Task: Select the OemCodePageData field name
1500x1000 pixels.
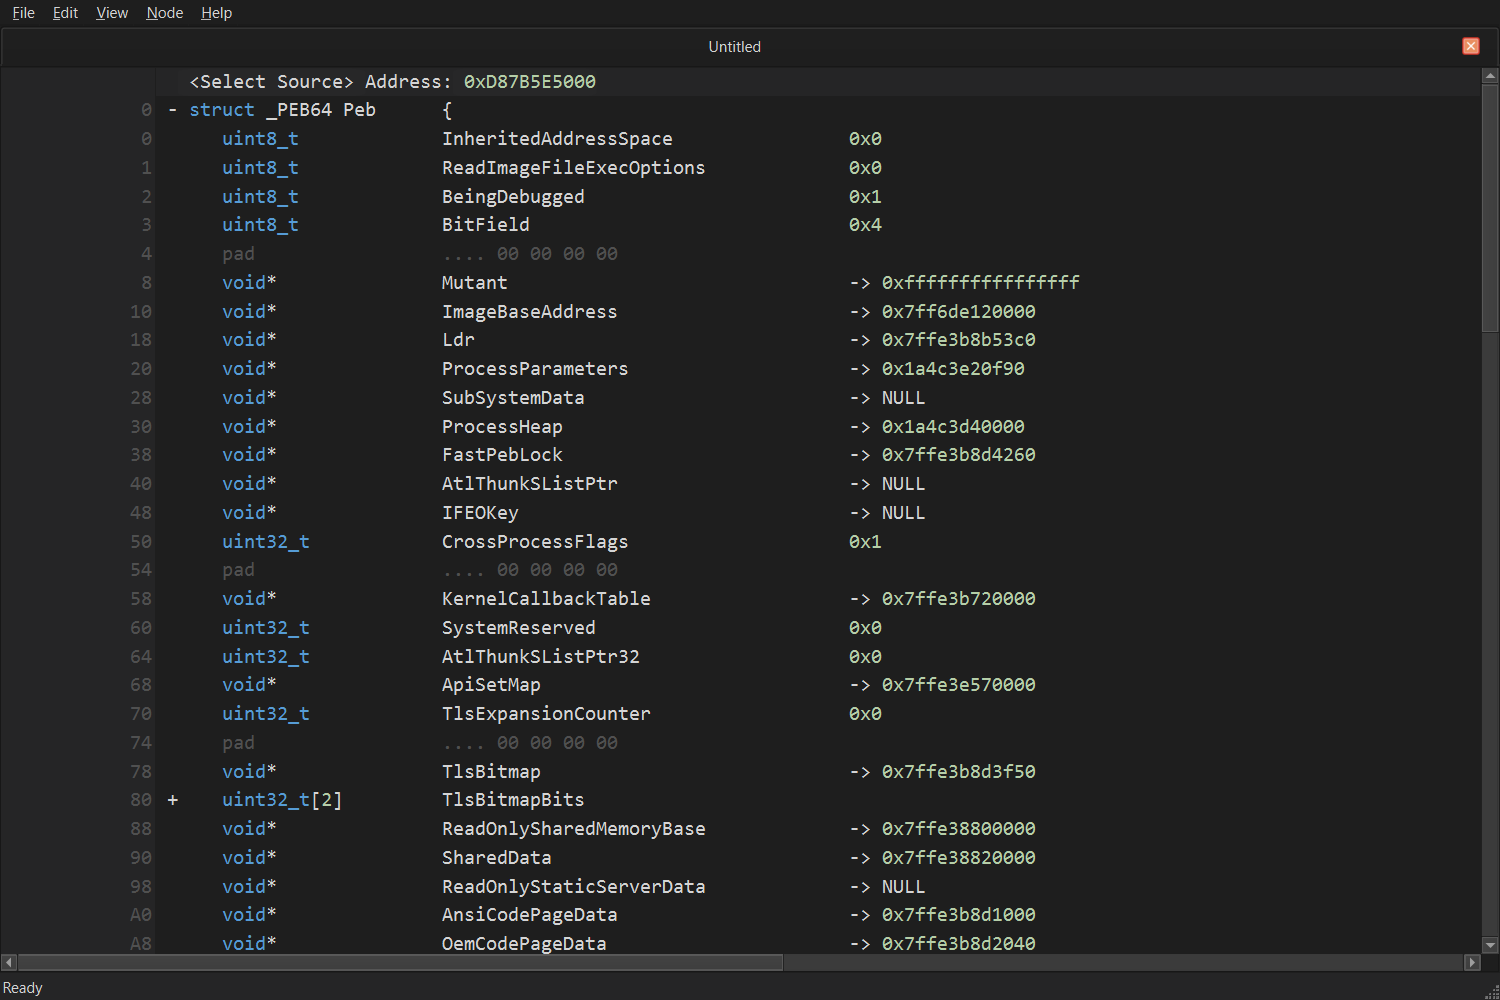Action: pyautogui.click(x=524, y=944)
